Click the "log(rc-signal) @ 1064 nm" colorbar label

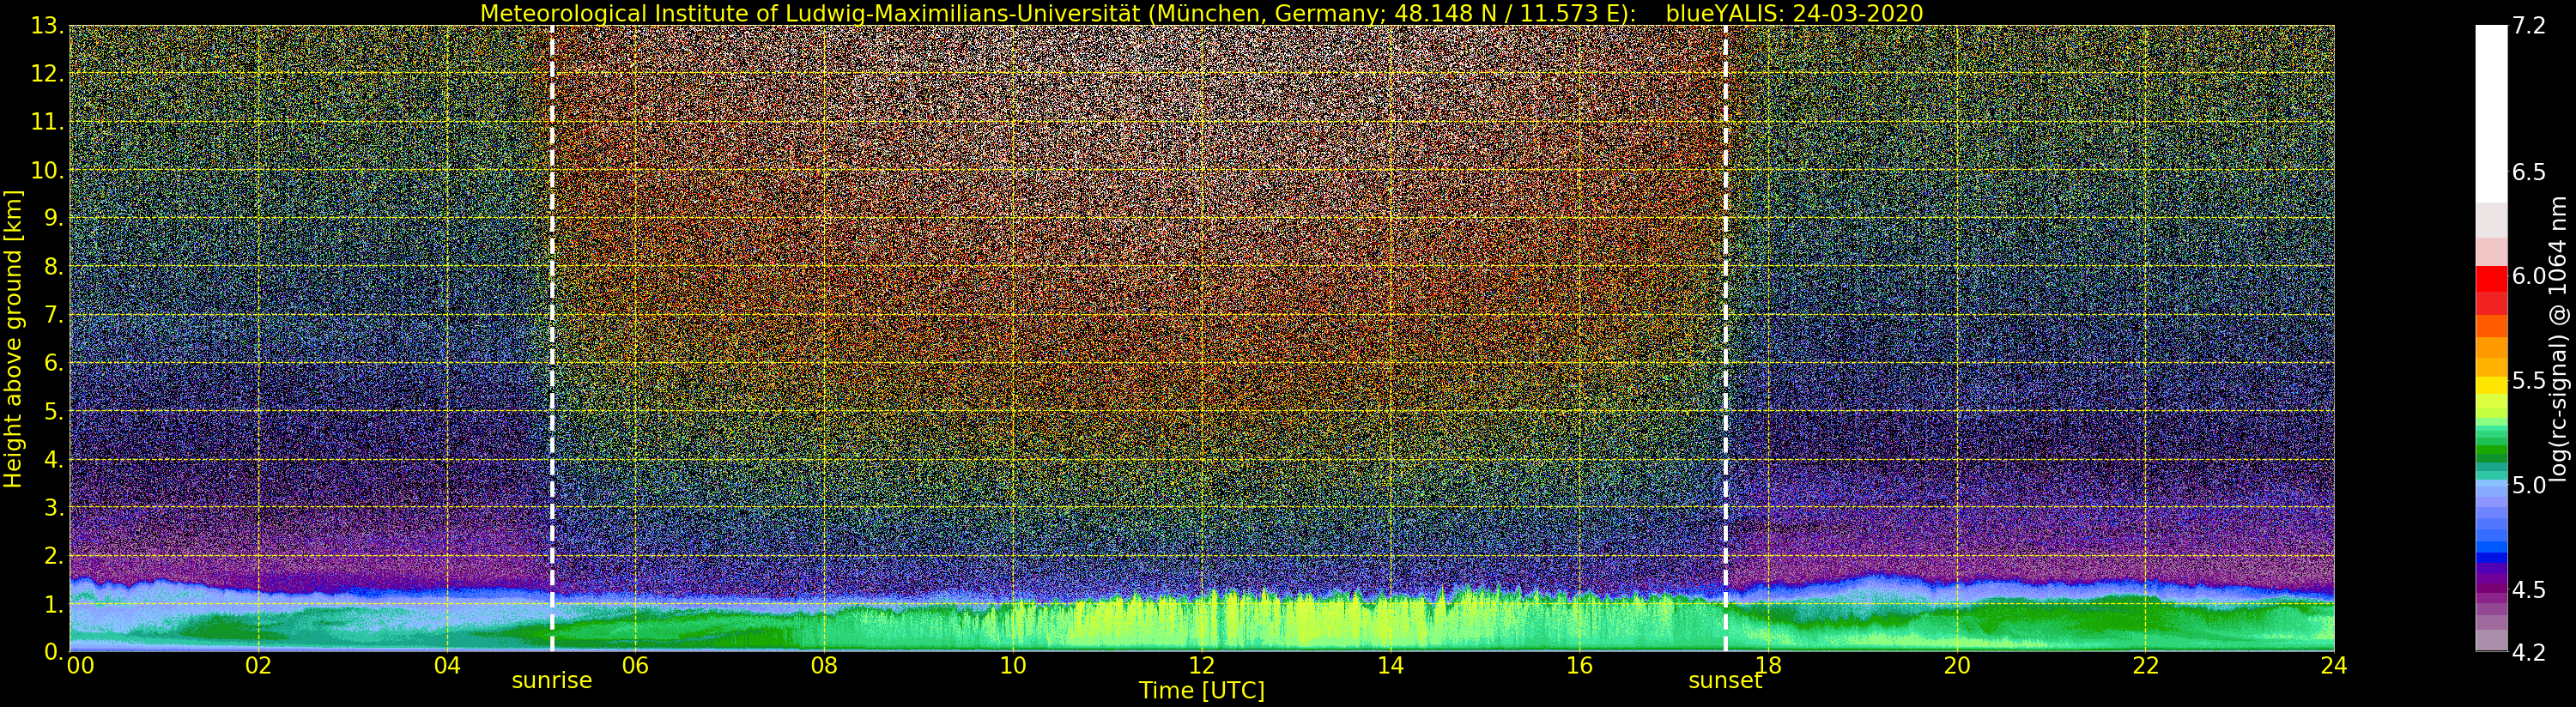[x=2558, y=338]
